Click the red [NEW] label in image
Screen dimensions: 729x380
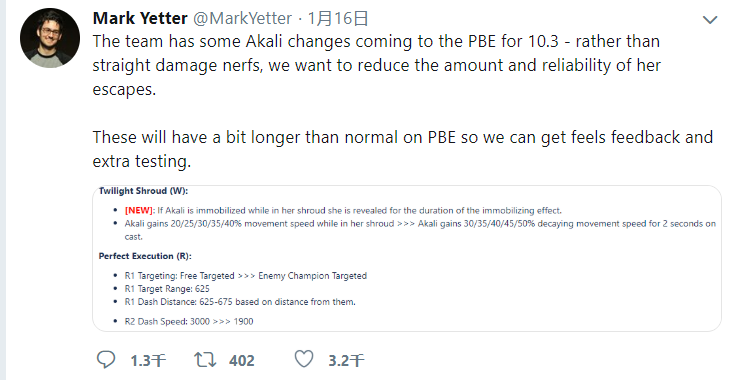(x=139, y=210)
